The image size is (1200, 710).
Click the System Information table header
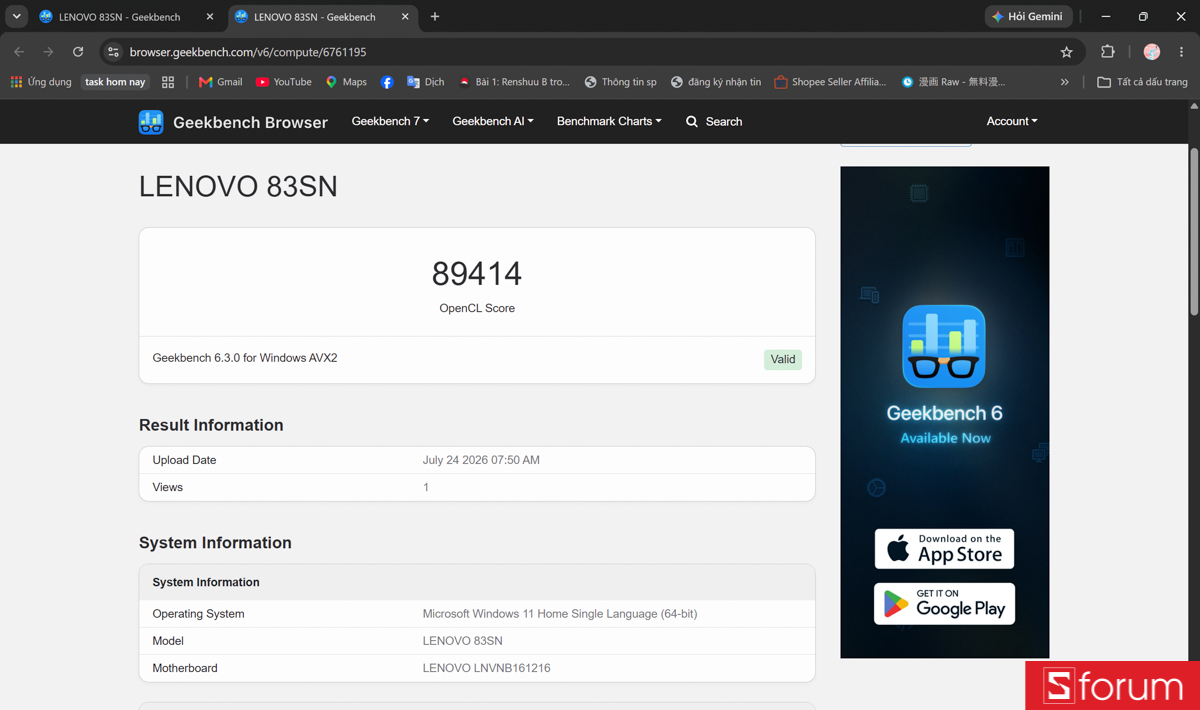(477, 582)
